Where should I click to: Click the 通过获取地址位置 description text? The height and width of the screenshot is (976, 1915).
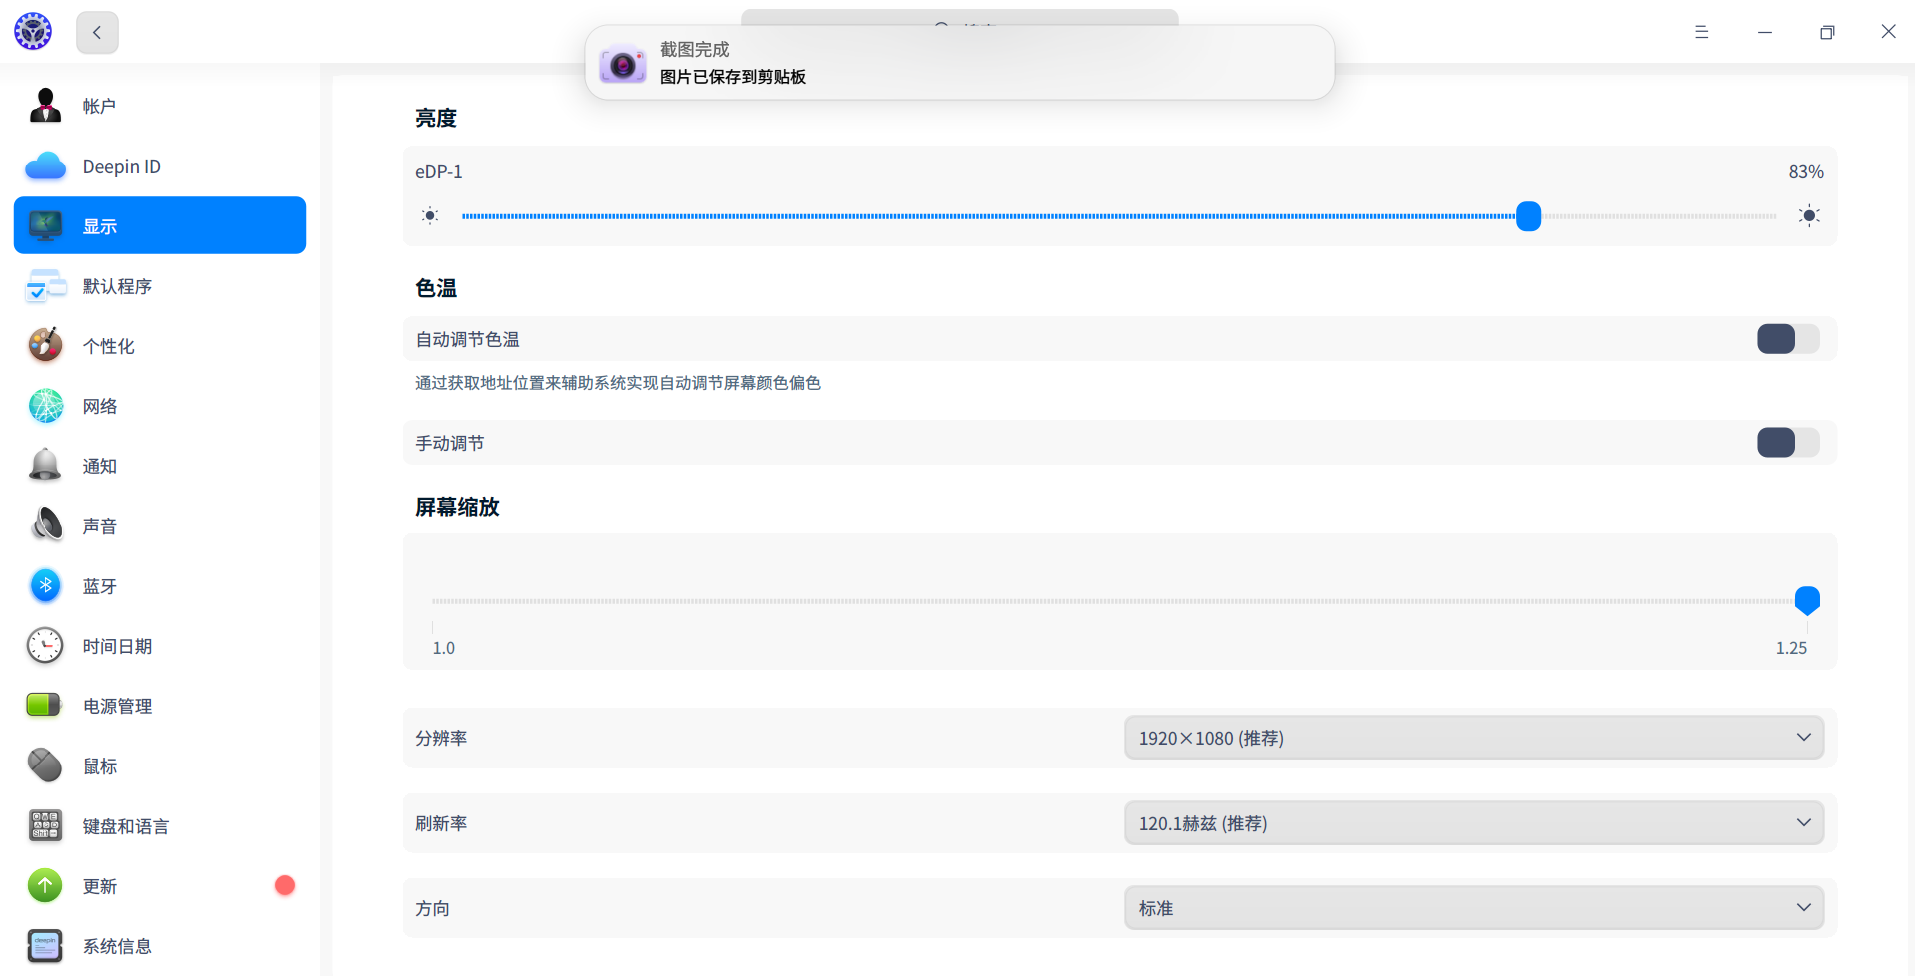click(618, 383)
